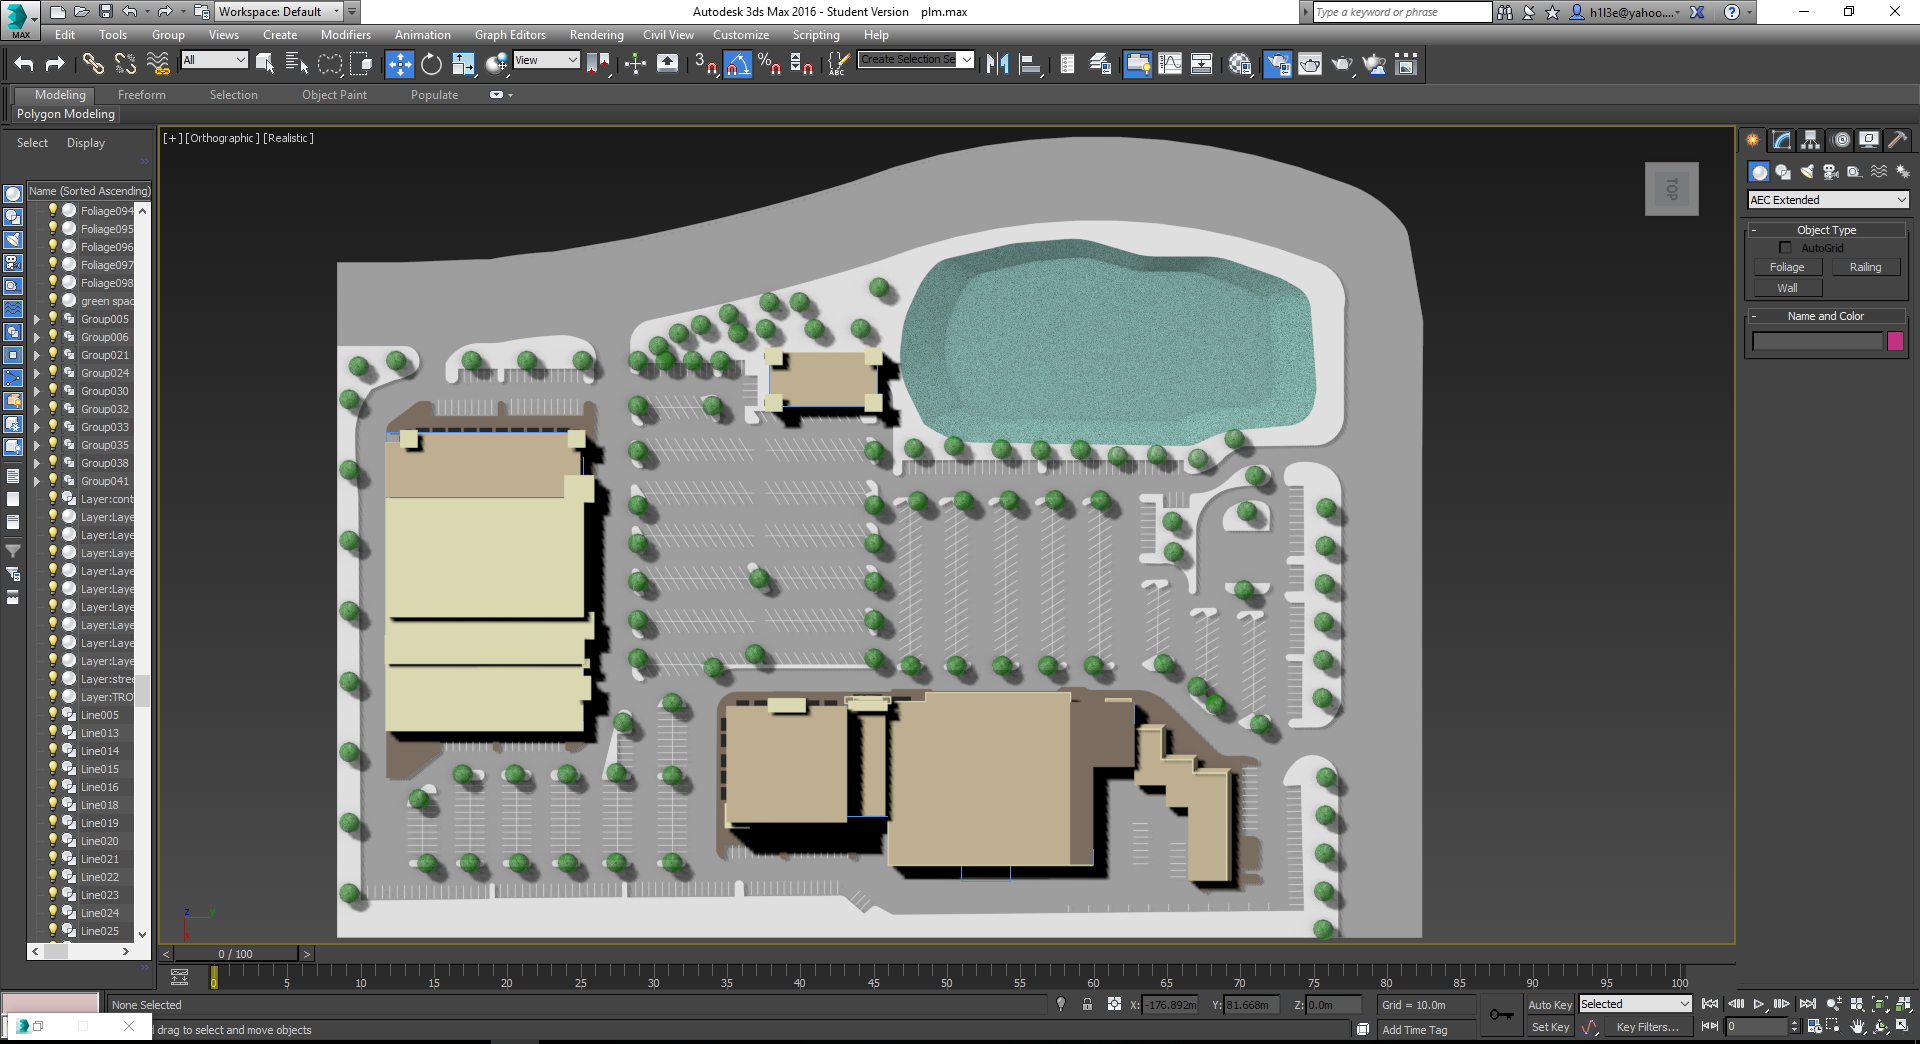Toggle visibility bulb for Group030
Screen dimensions: 1920x1044
(53, 391)
